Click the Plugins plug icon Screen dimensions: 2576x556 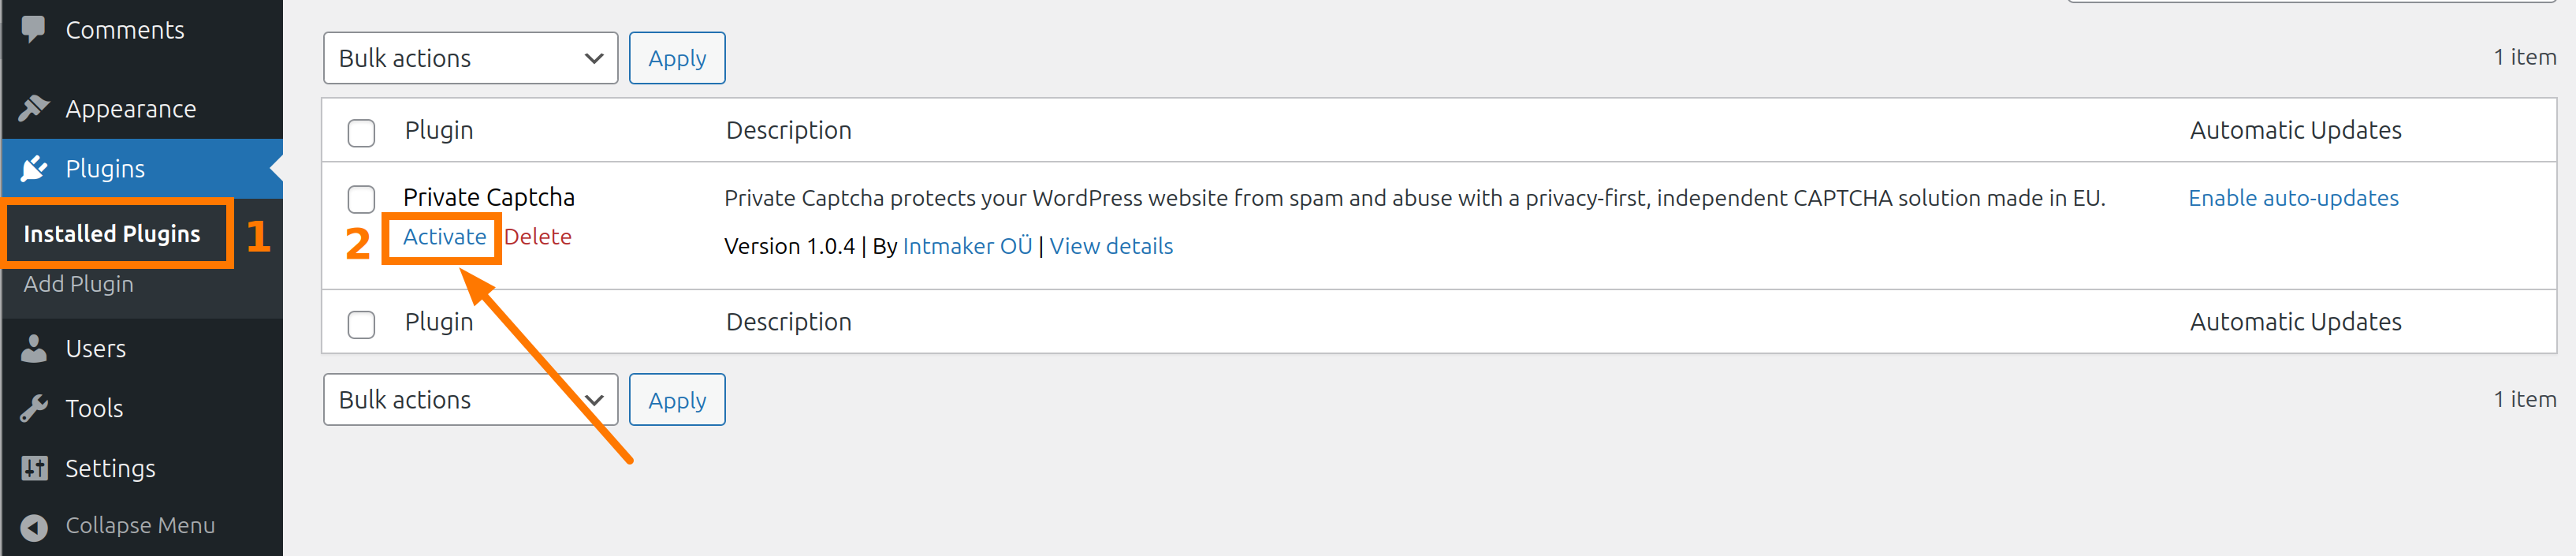pos(33,168)
